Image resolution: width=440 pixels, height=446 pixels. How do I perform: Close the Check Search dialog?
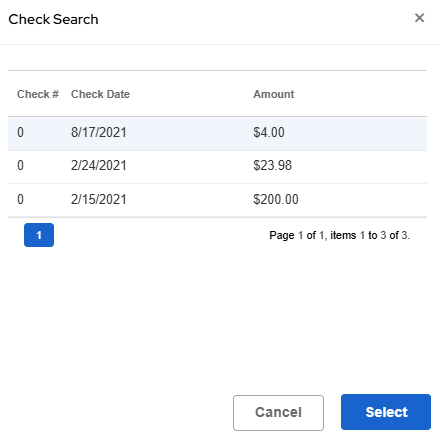[x=419, y=18]
